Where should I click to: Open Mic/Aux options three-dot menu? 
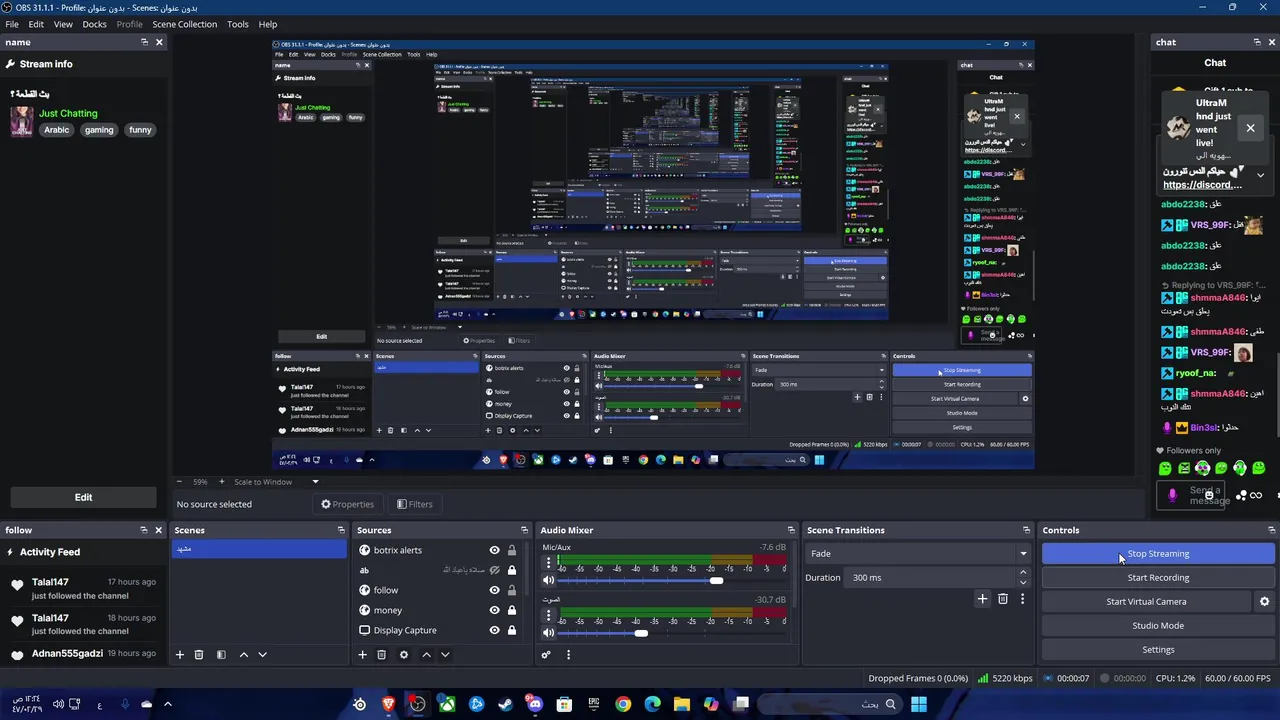(x=547, y=563)
